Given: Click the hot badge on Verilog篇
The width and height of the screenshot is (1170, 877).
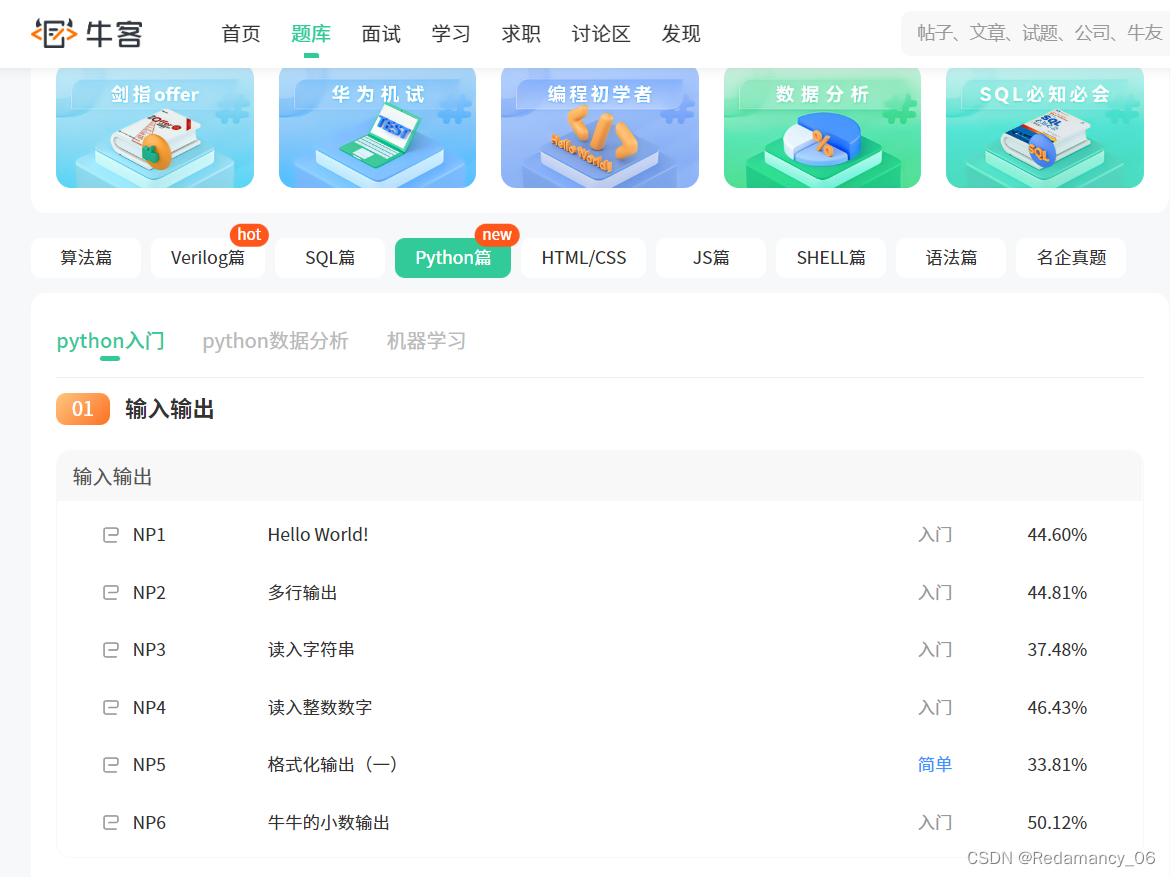Looking at the screenshot, I should (249, 234).
